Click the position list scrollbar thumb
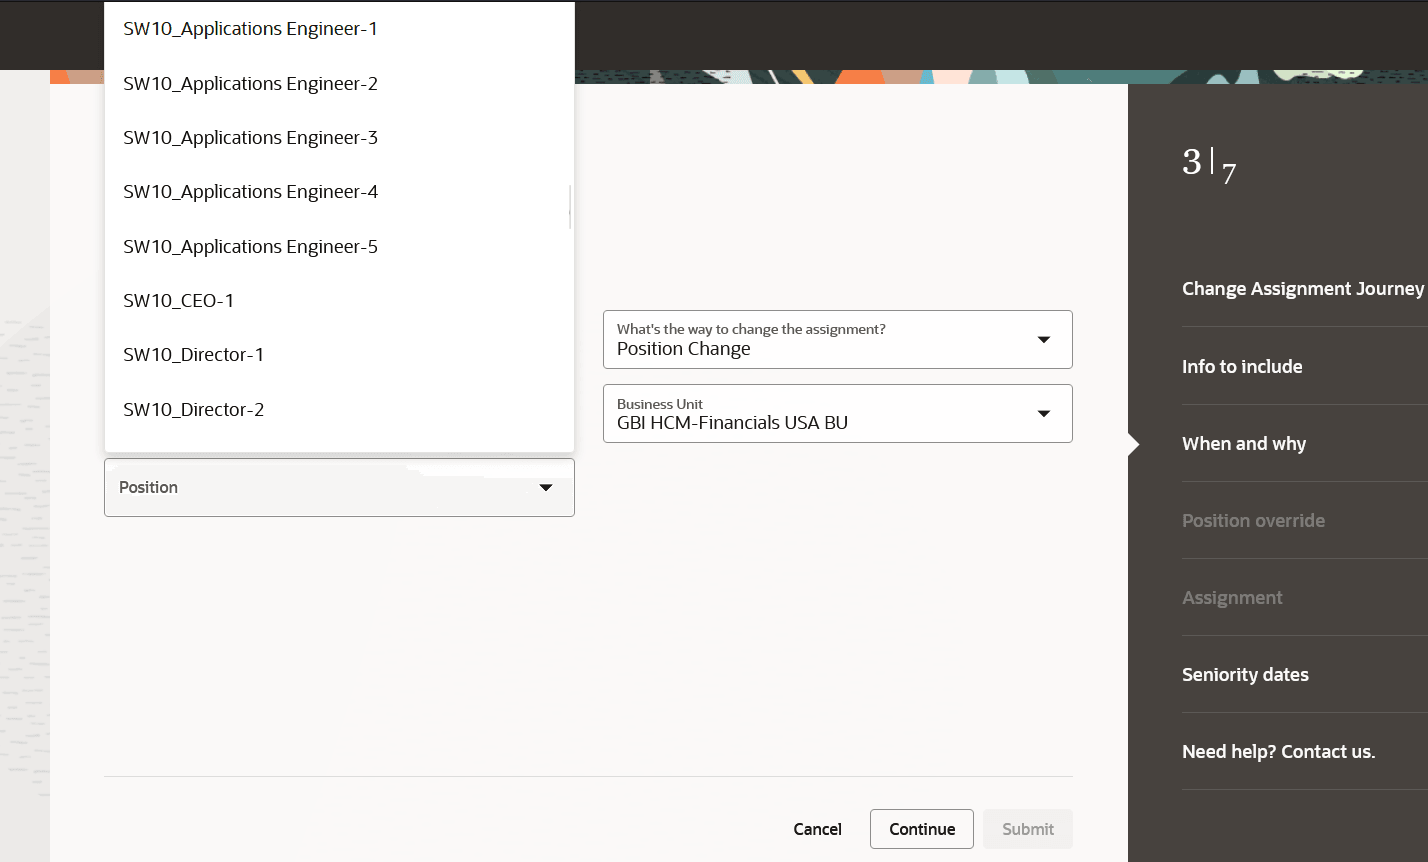The width and height of the screenshot is (1428, 862). [x=570, y=206]
